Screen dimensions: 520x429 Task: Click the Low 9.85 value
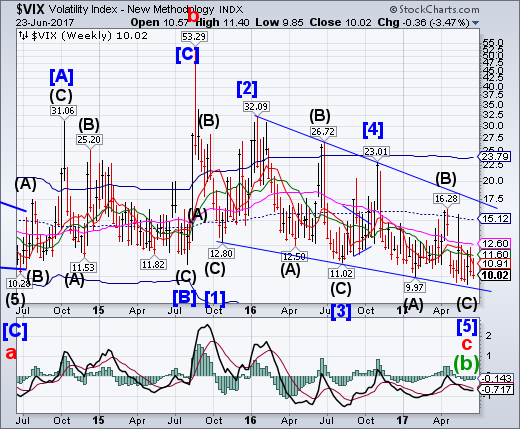click(x=279, y=23)
